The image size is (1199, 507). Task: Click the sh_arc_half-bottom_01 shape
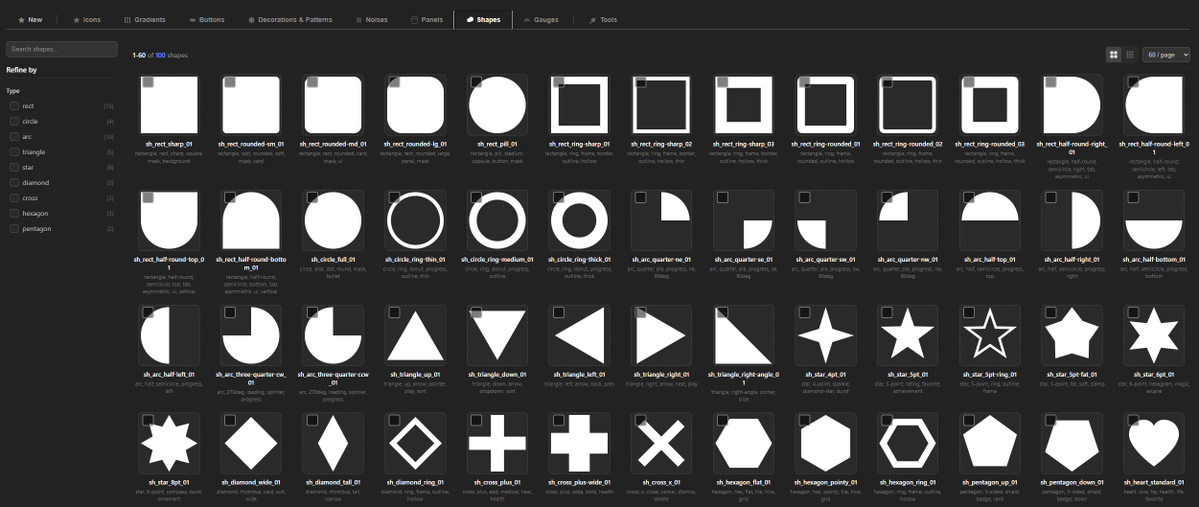pyautogui.click(x=1154, y=220)
